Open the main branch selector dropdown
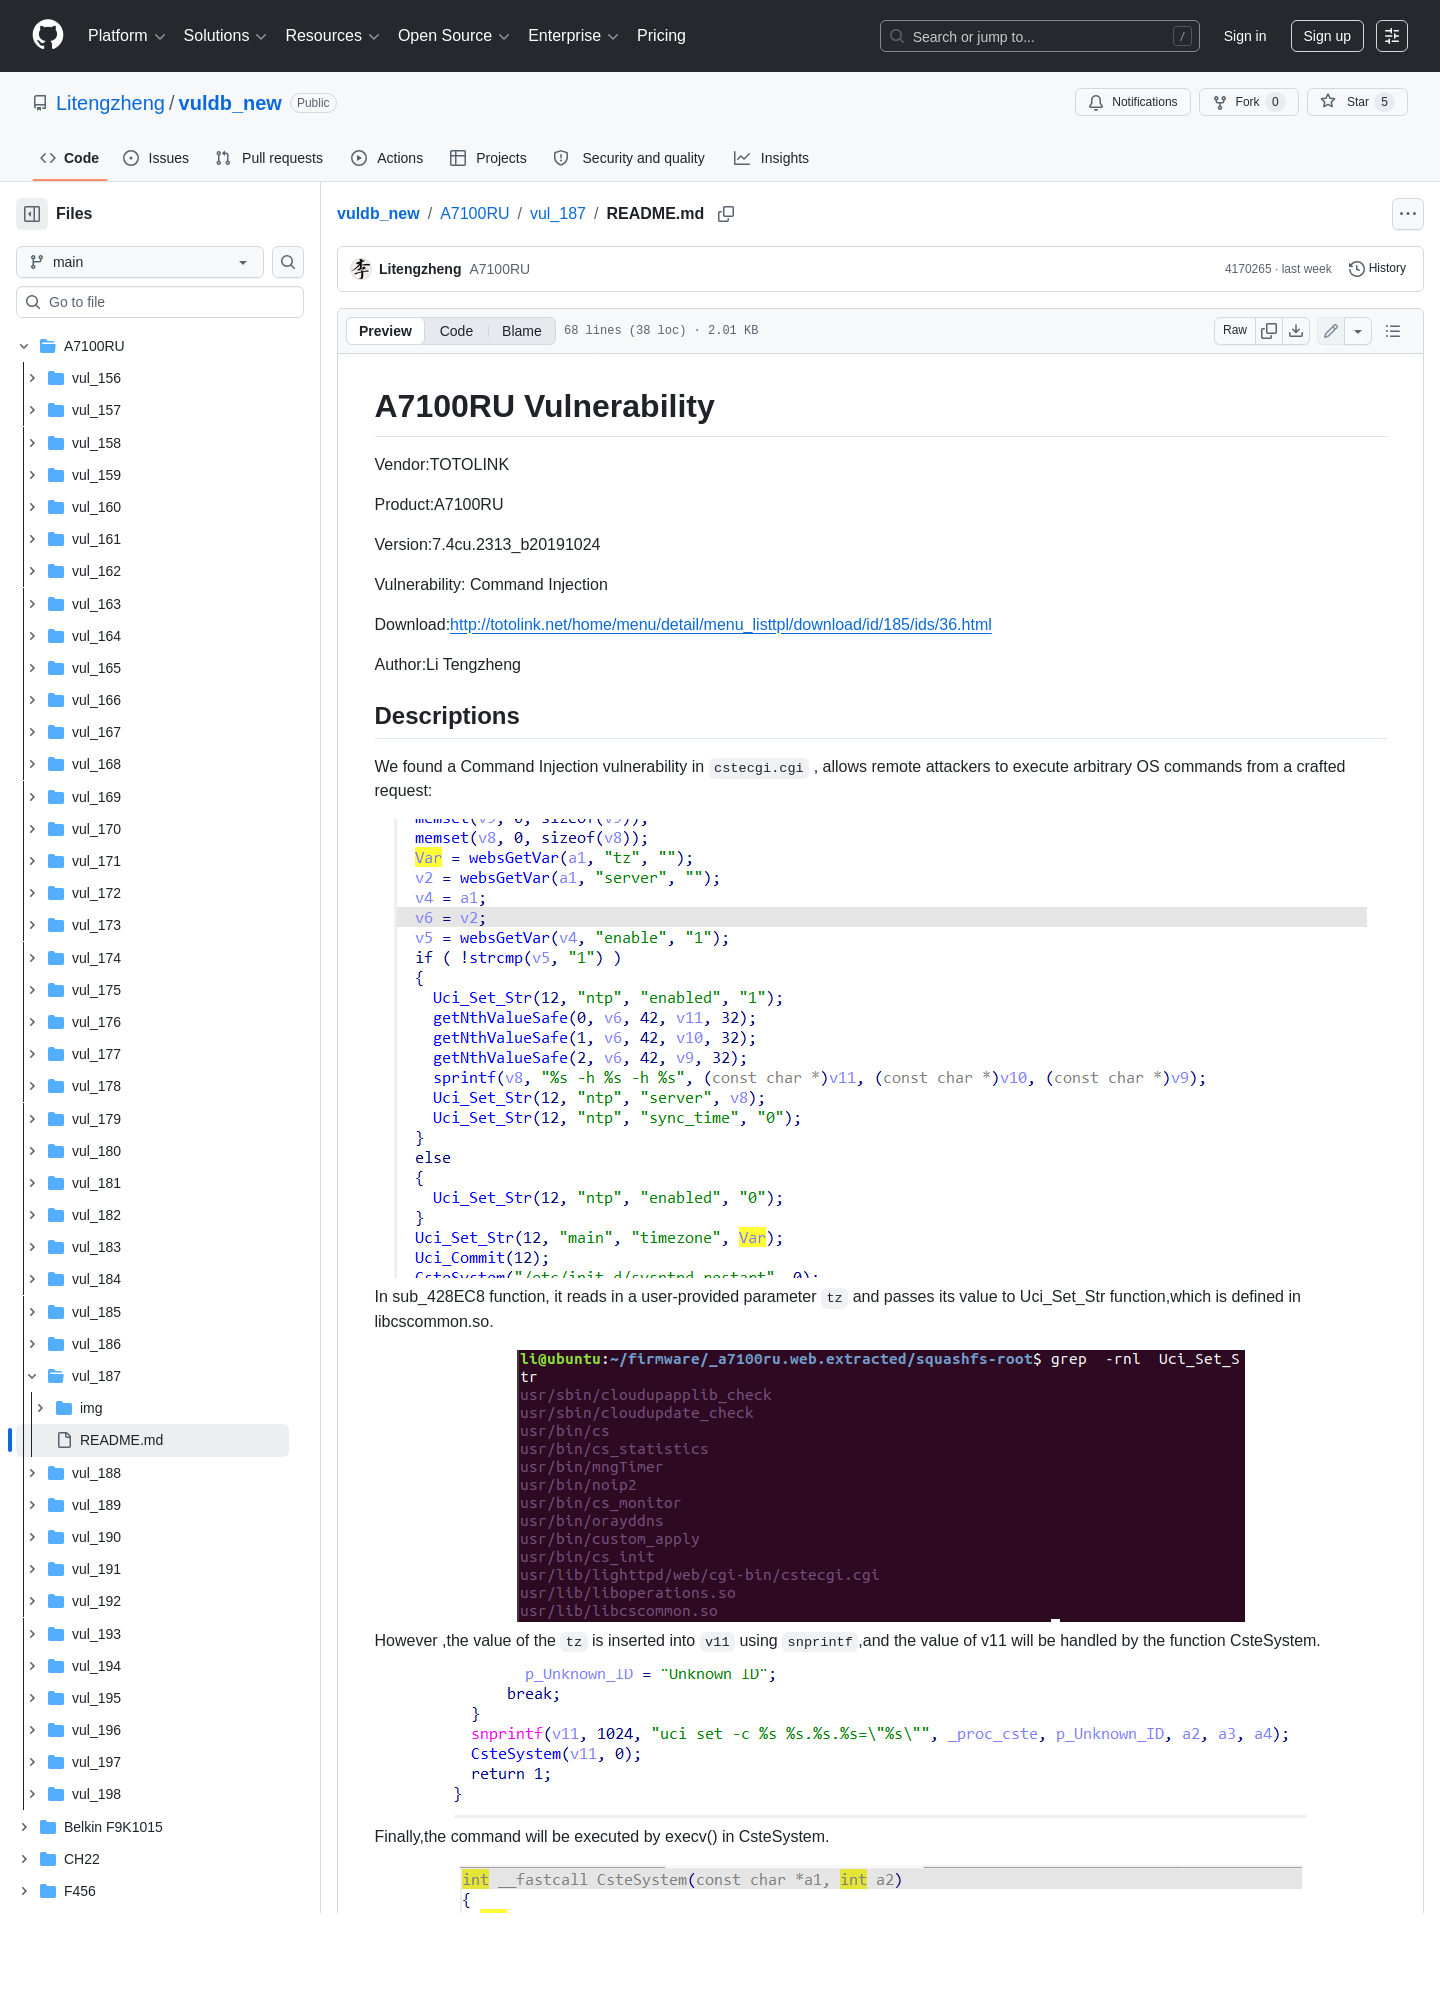Viewport: 1440px width, 2000px height. coord(140,262)
